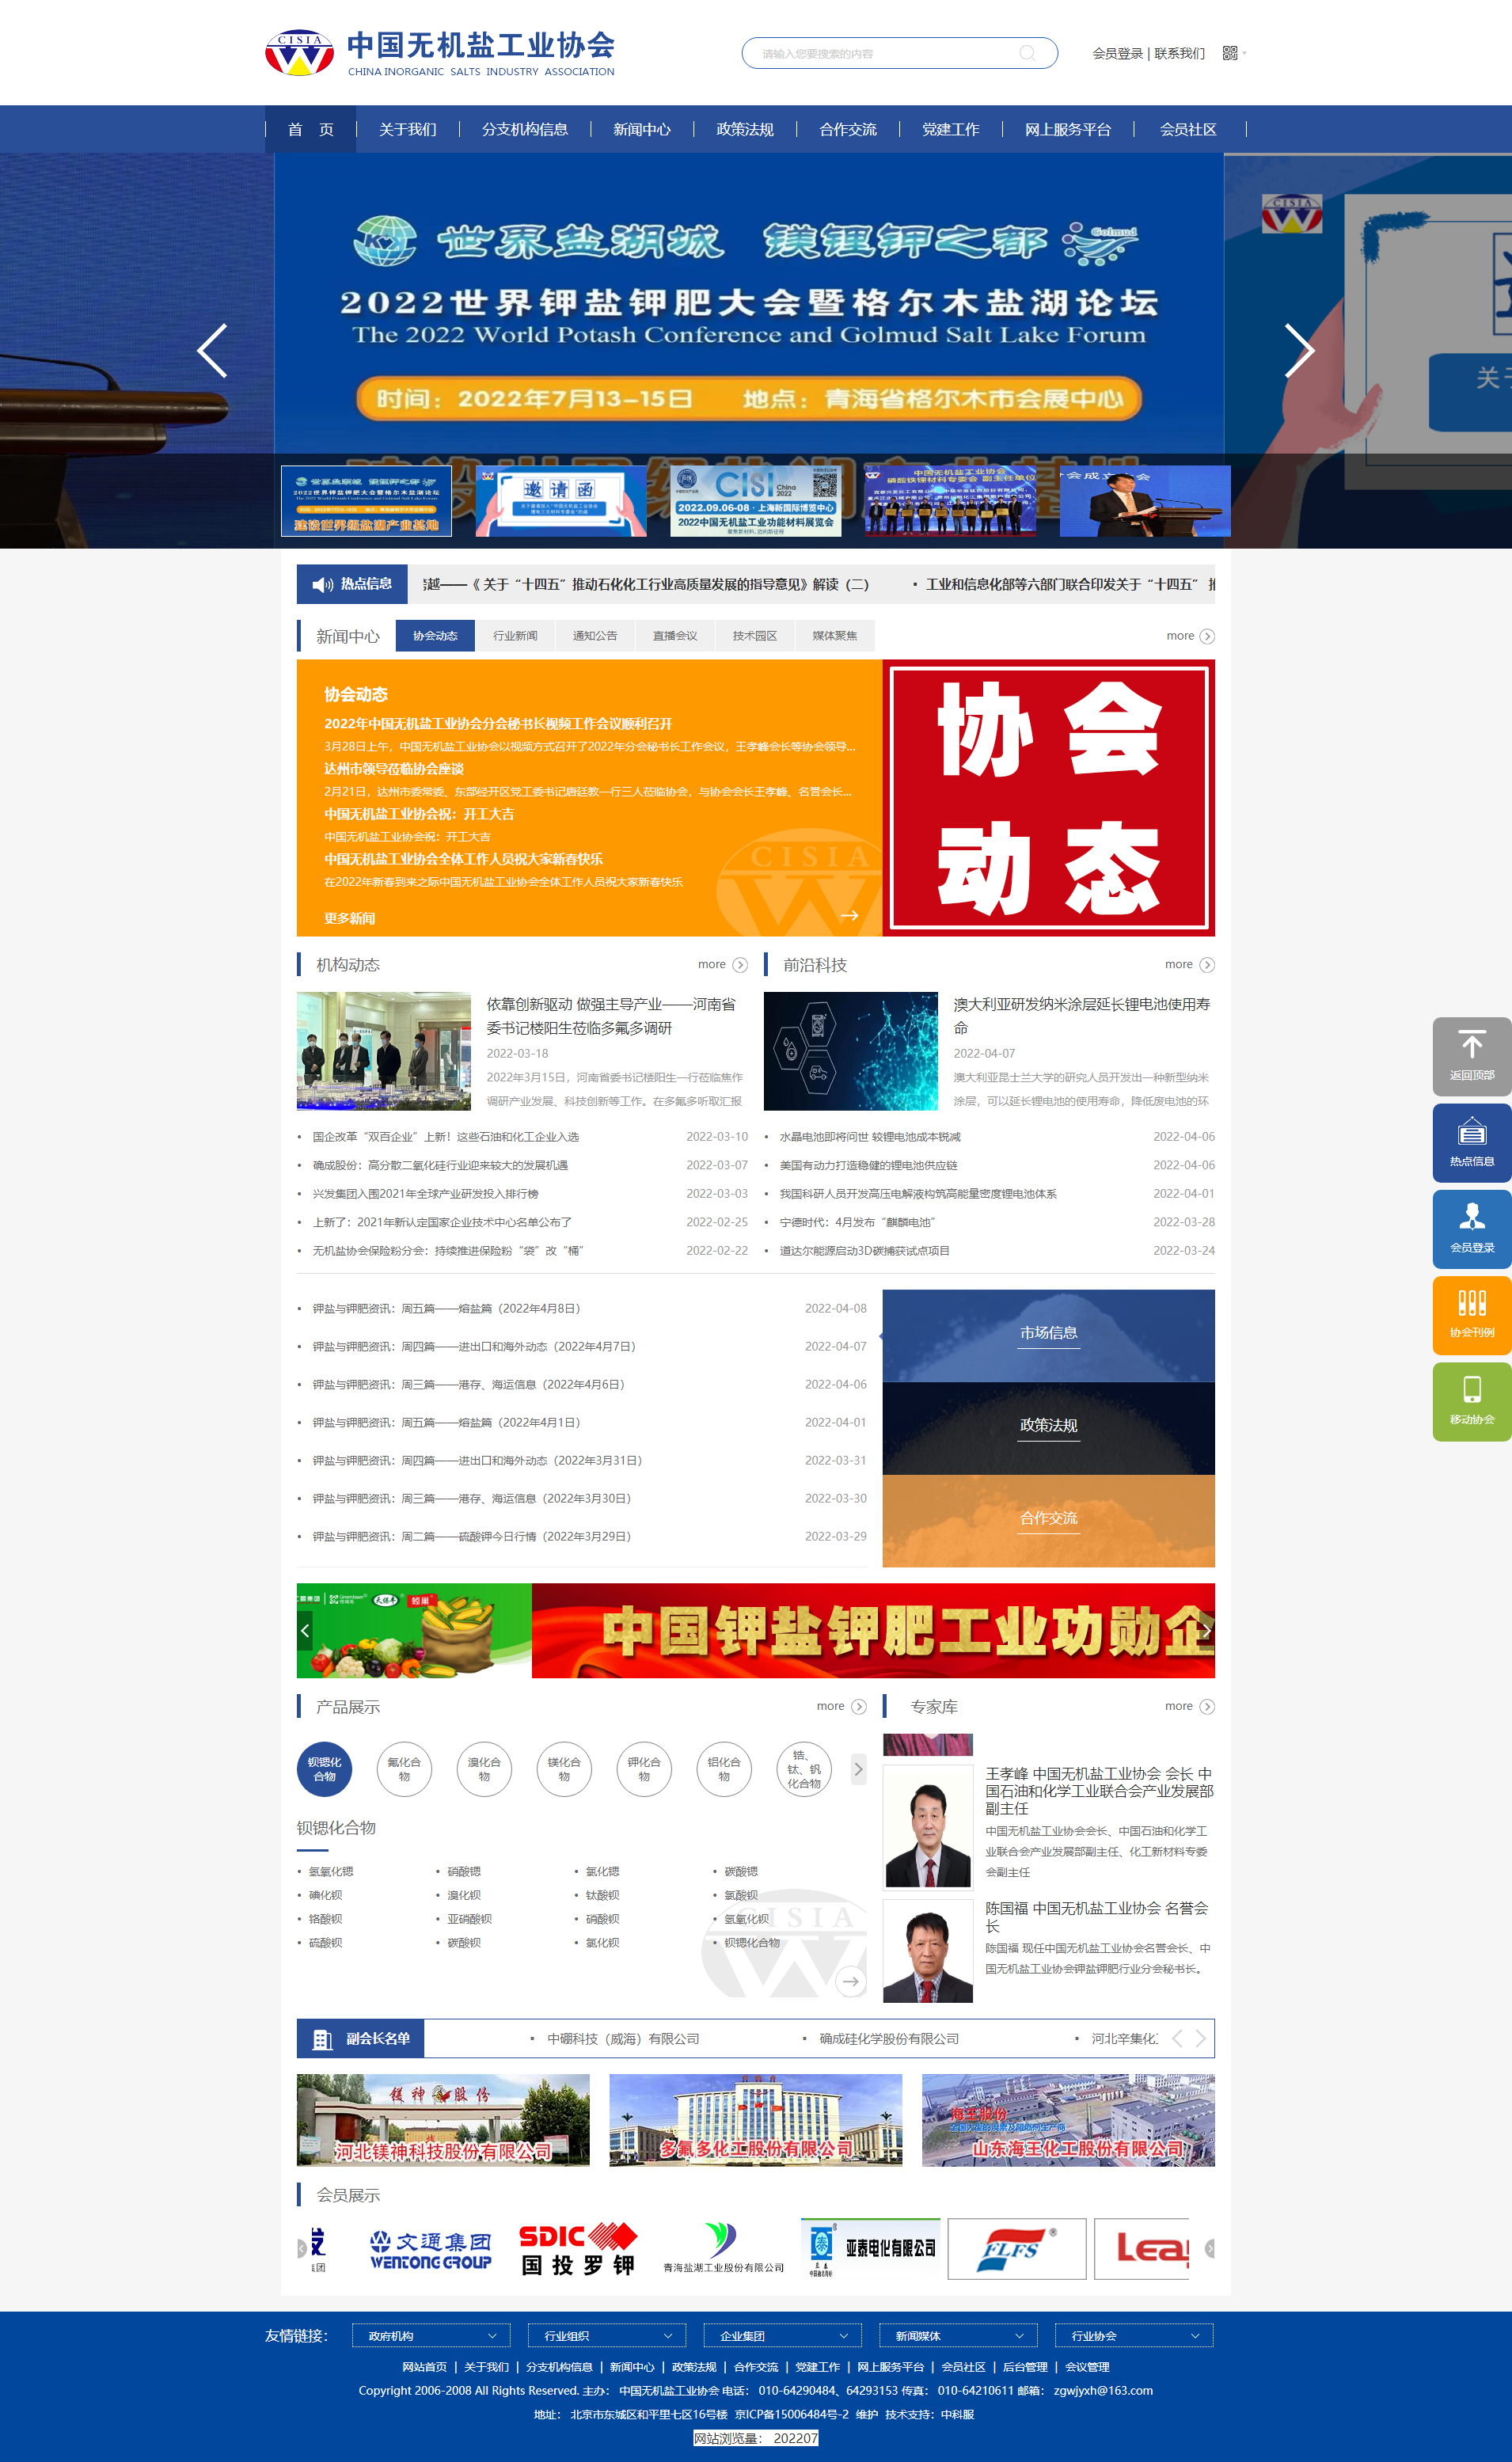Click the search magnifier icon
Image resolution: width=1512 pixels, height=2462 pixels.
(x=1027, y=53)
